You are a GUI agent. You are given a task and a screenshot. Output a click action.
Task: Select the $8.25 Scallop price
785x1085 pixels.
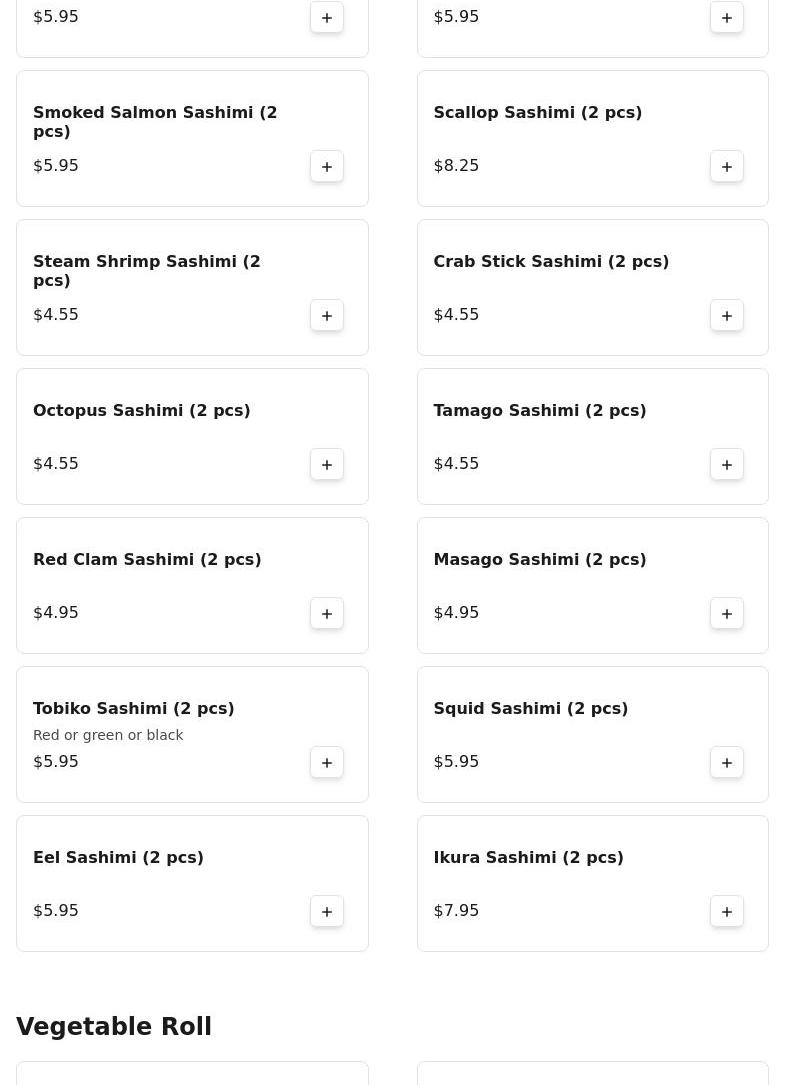(456, 166)
